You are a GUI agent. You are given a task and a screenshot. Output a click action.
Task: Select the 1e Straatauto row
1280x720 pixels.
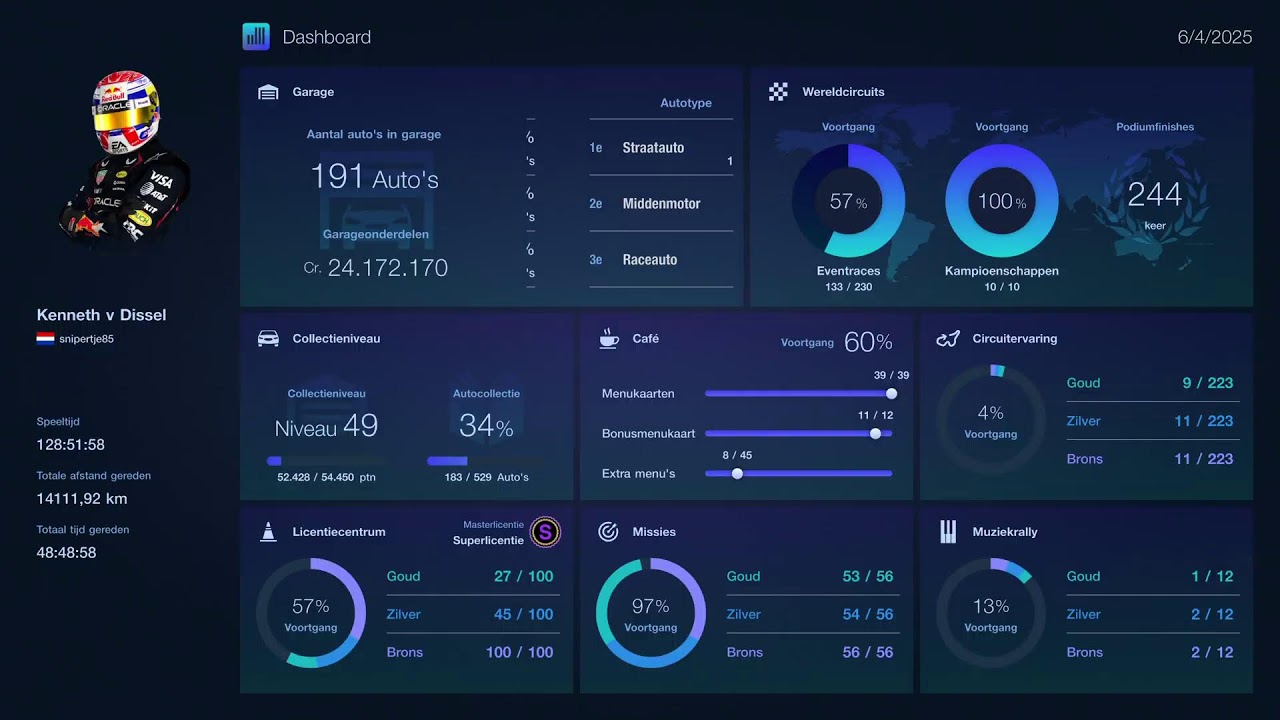click(661, 148)
